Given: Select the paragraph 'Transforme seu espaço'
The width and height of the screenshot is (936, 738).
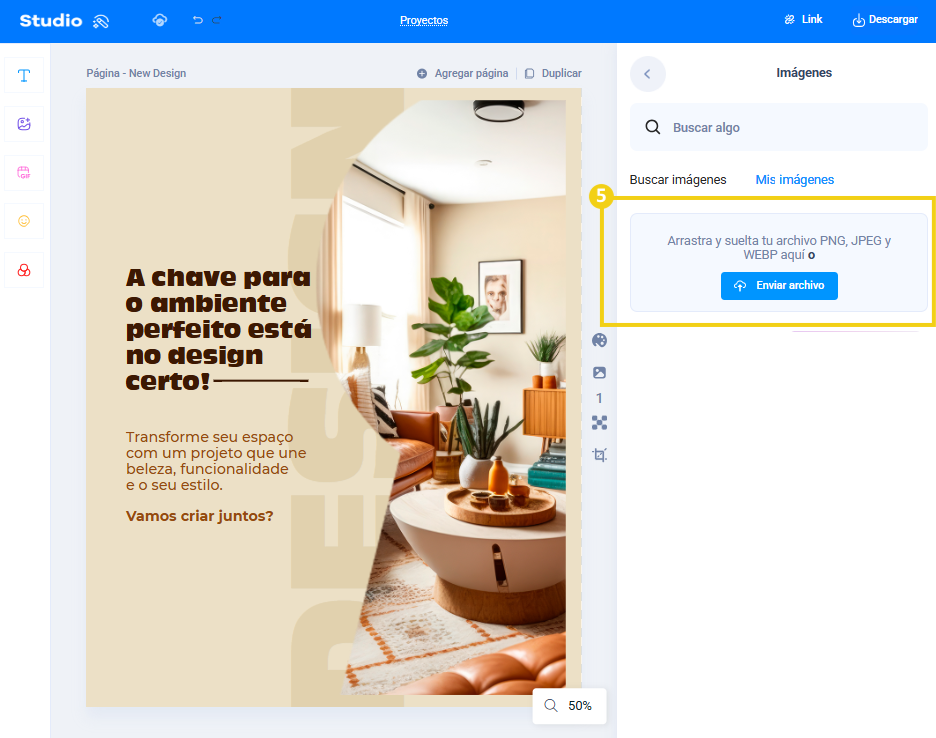Looking at the screenshot, I should coord(216,461).
